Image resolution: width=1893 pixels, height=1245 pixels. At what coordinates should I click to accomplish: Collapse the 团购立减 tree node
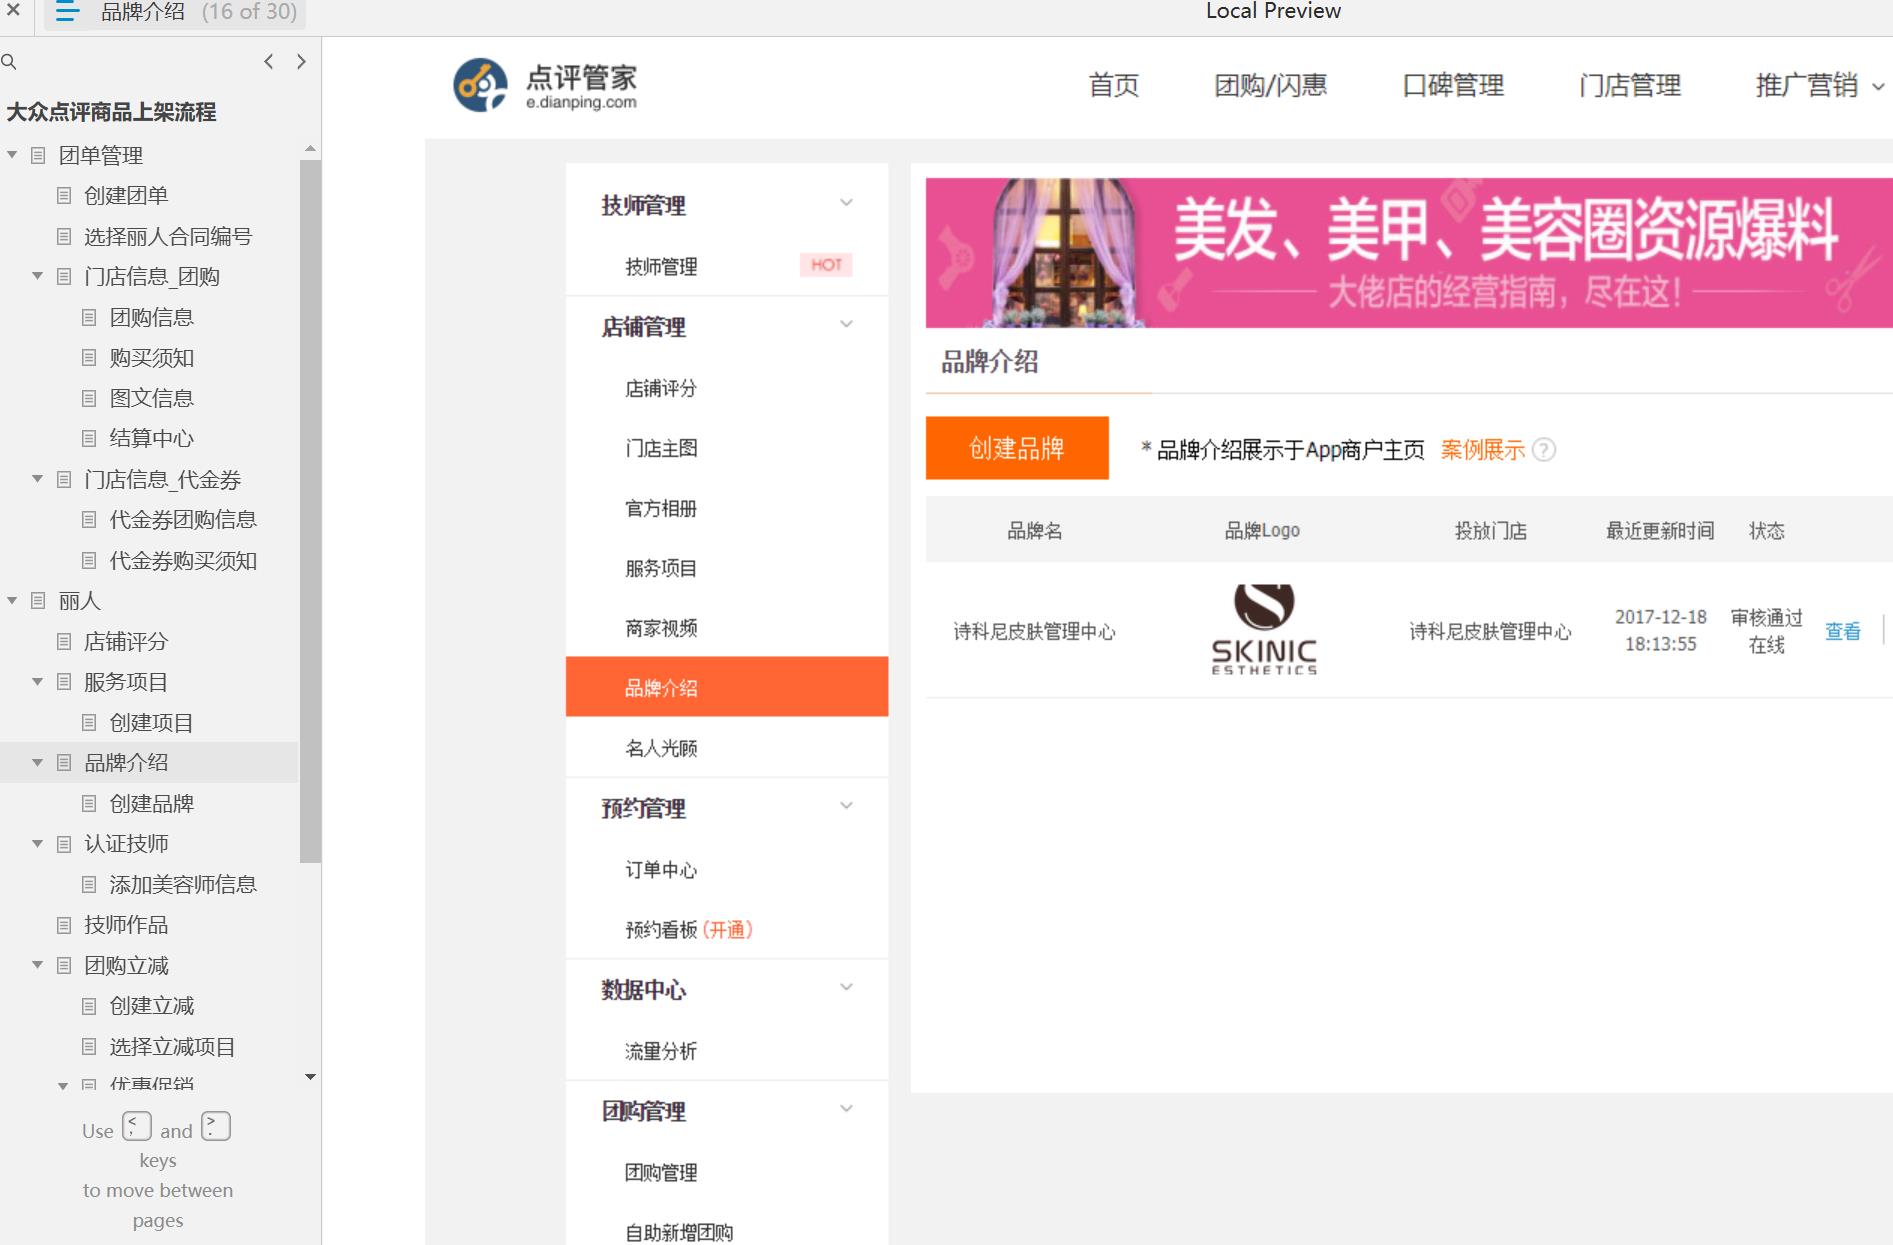click(x=37, y=965)
